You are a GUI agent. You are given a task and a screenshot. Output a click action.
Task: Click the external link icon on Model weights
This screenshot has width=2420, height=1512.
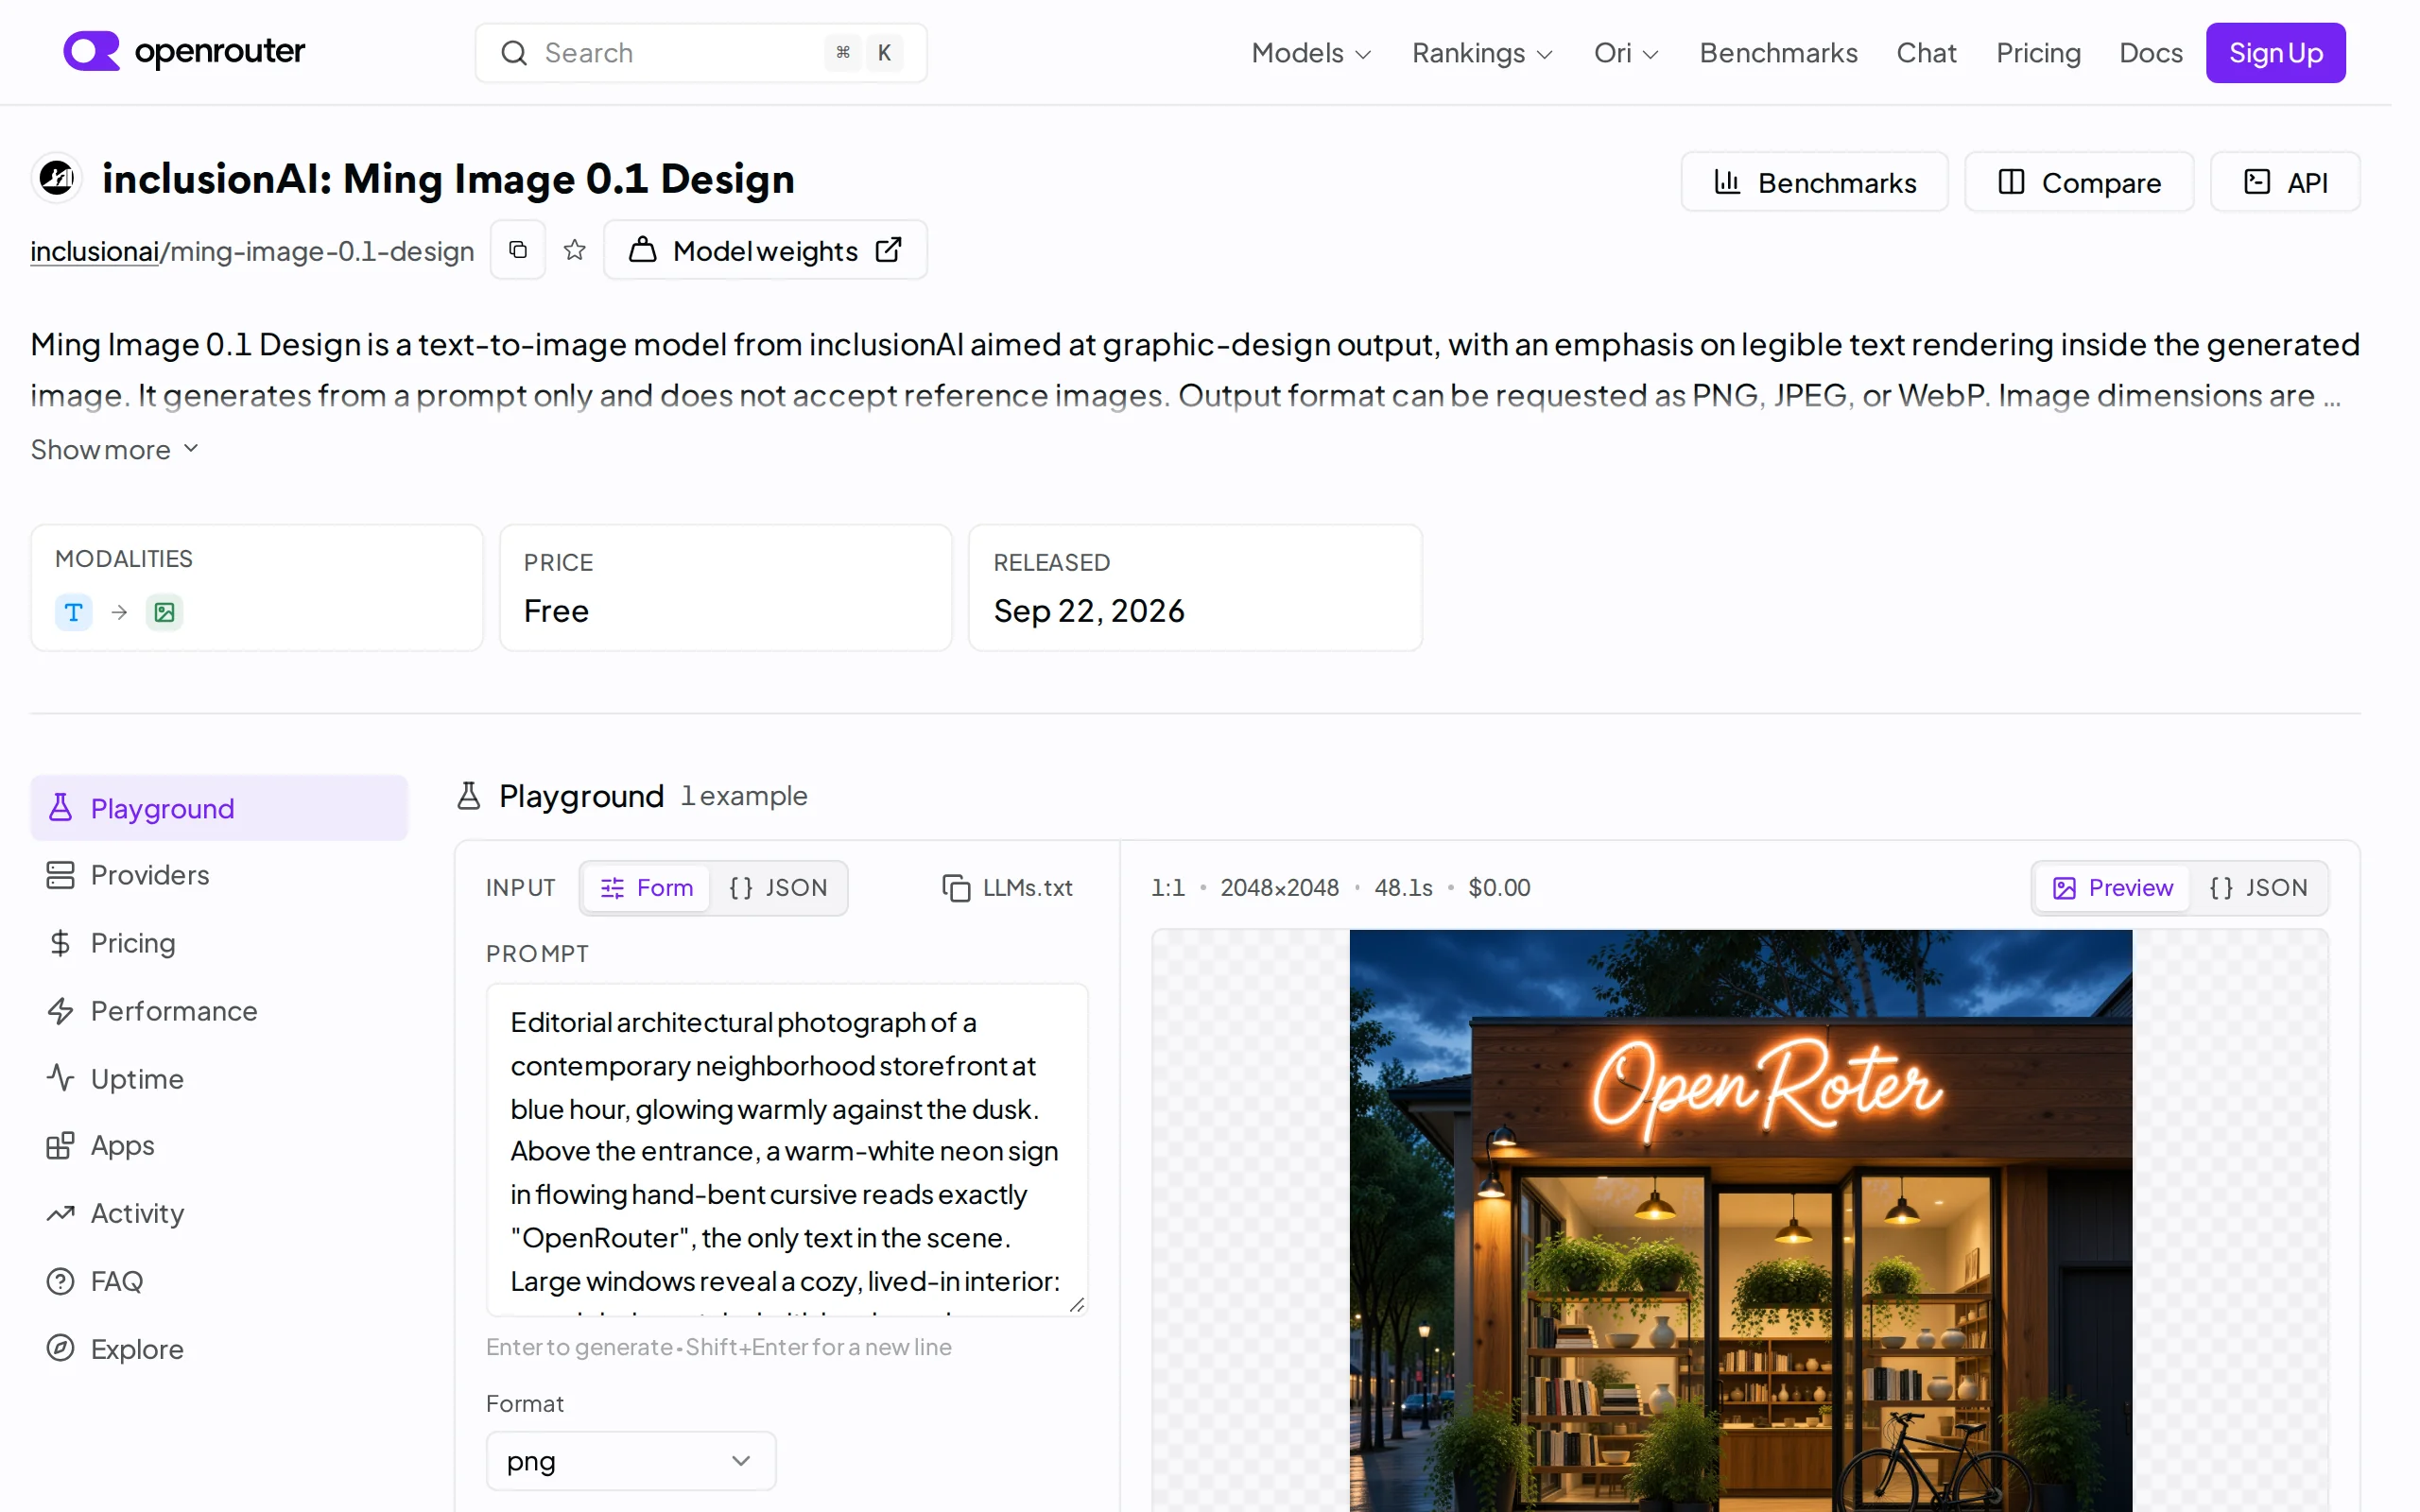click(x=888, y=250)
